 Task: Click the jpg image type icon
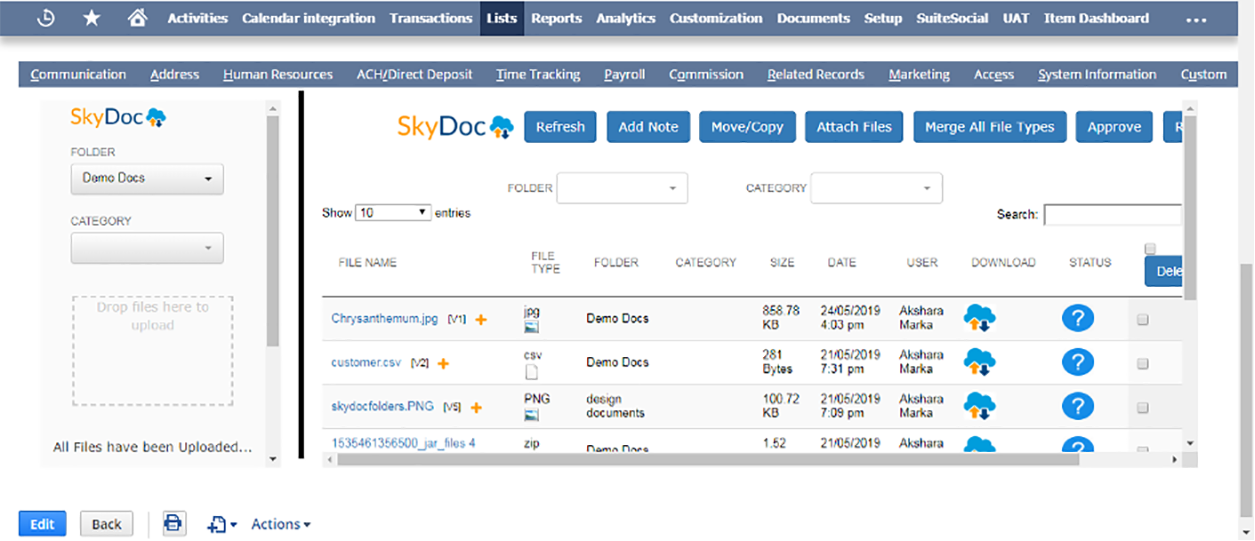coord(532,327)
